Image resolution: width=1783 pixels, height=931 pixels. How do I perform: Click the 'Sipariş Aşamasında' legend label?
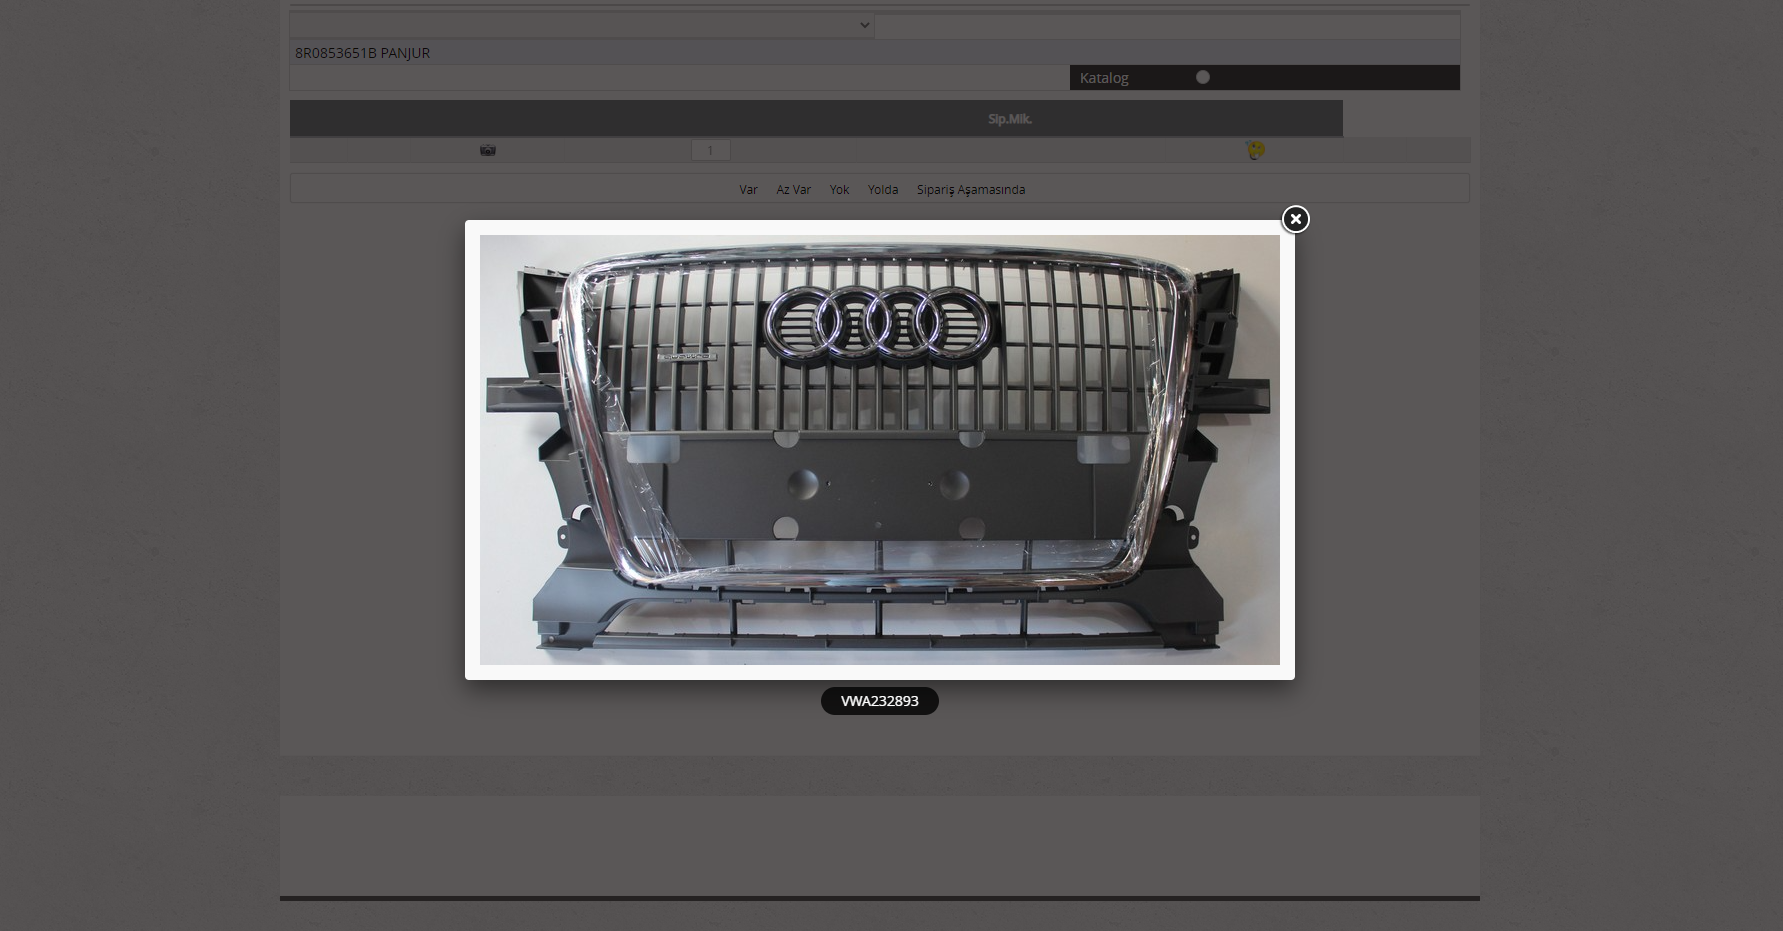click(971, 189)
